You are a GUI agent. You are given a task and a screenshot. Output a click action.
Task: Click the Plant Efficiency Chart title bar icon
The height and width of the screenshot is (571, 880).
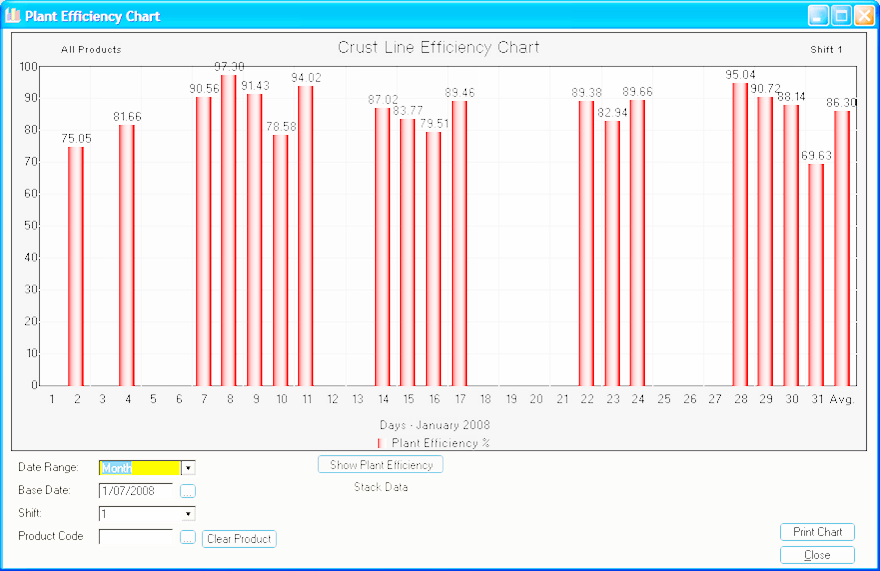[x=12, y=15]
